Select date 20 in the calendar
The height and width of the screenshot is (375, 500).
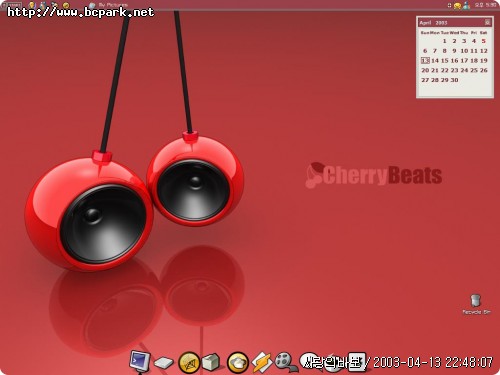[x=425, y=70]
